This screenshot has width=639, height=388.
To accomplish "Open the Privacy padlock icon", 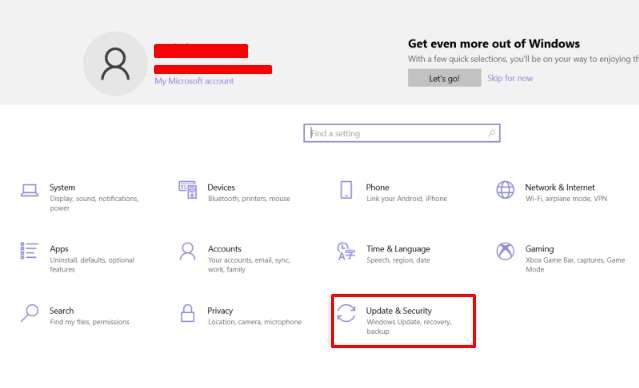I will (187, 313).
